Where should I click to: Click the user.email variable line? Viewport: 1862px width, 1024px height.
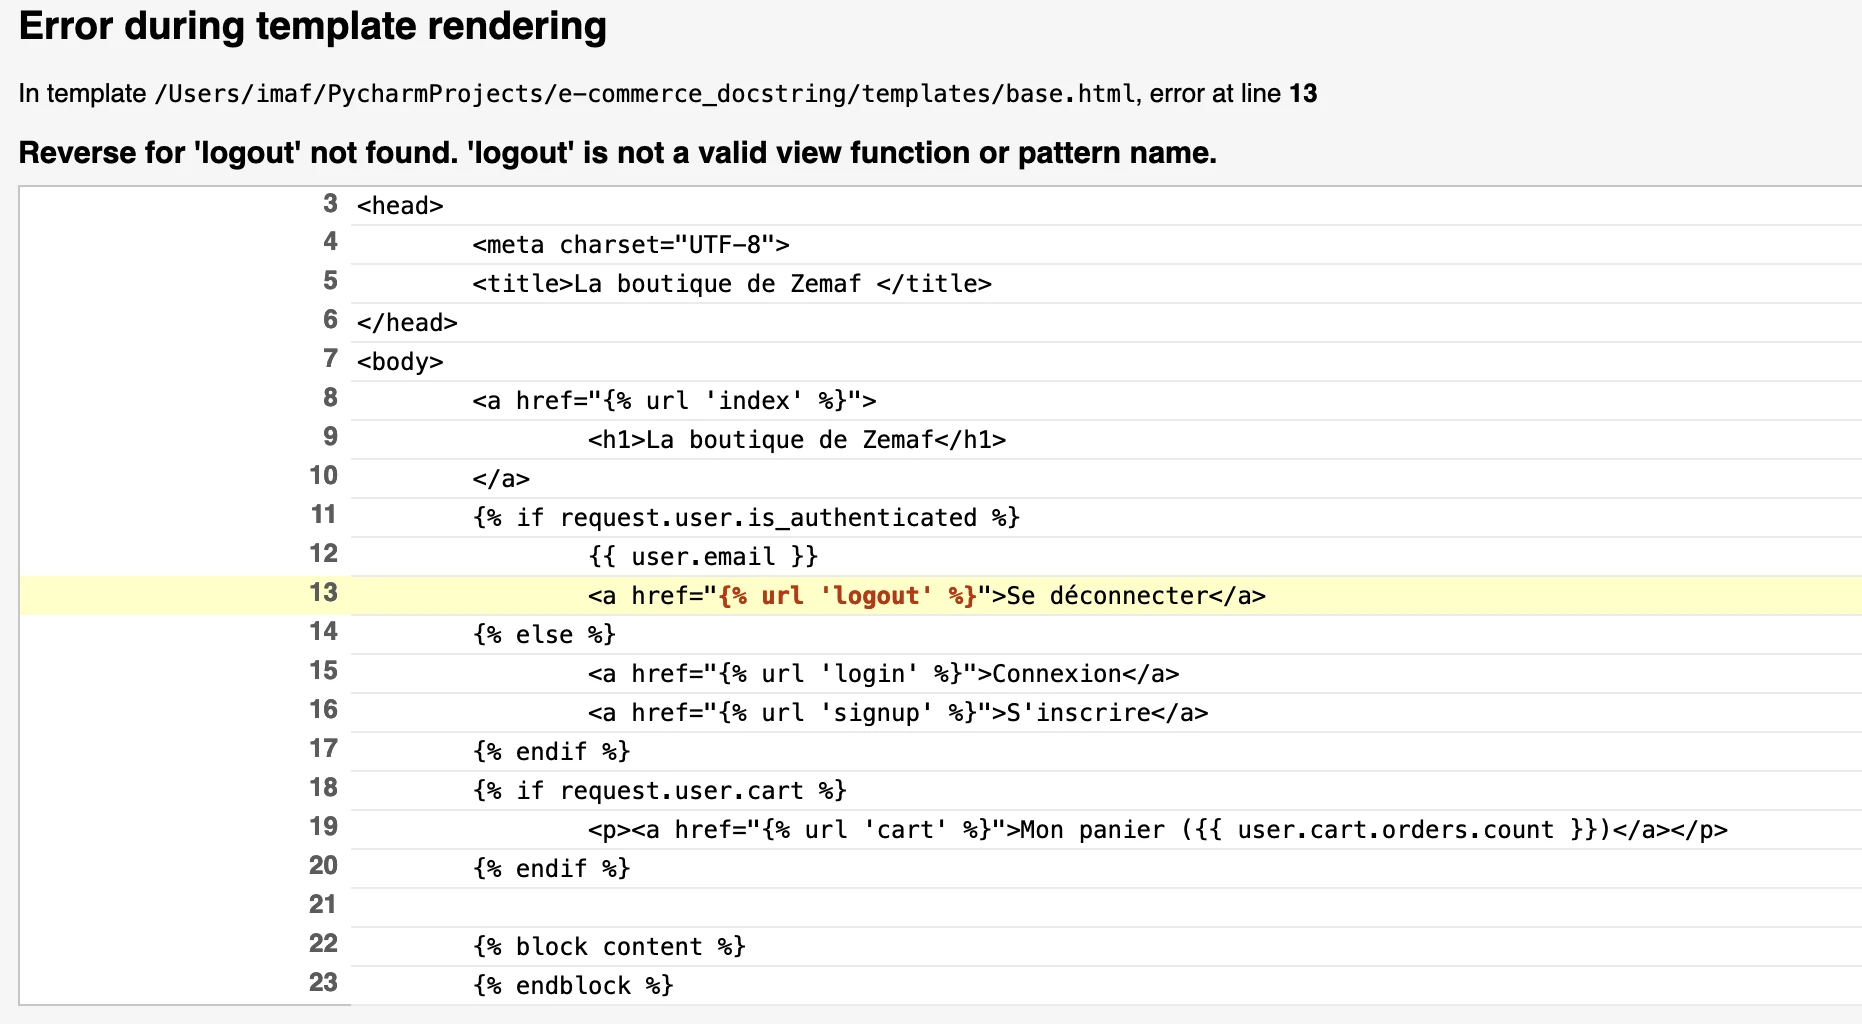coord(702,557)
